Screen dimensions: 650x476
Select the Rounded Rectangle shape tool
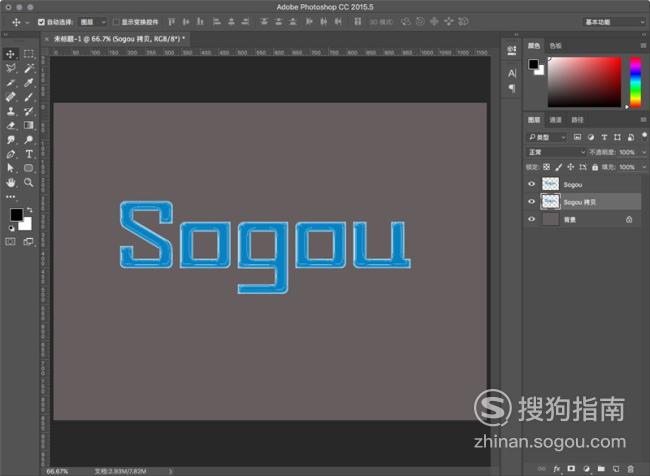(x=29, y=168)
